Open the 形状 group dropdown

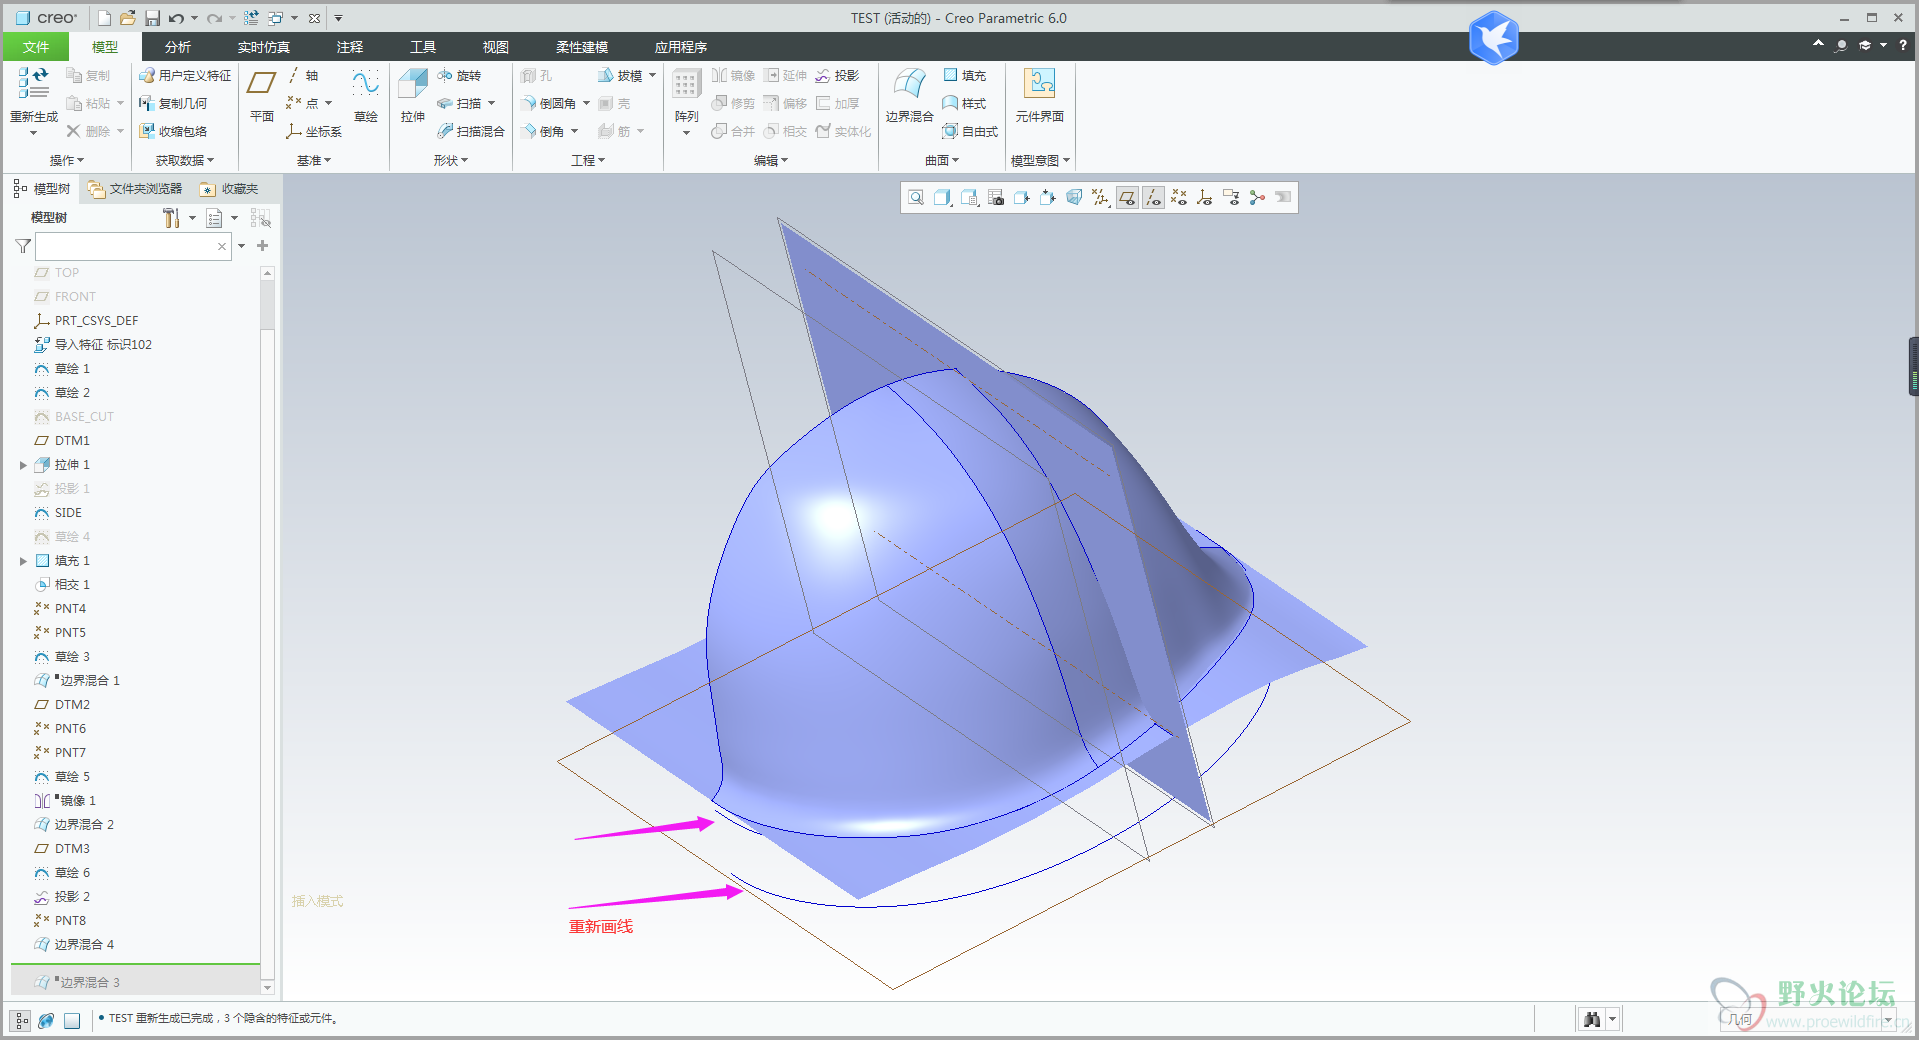pyautogui.click(x=451, y=160)
